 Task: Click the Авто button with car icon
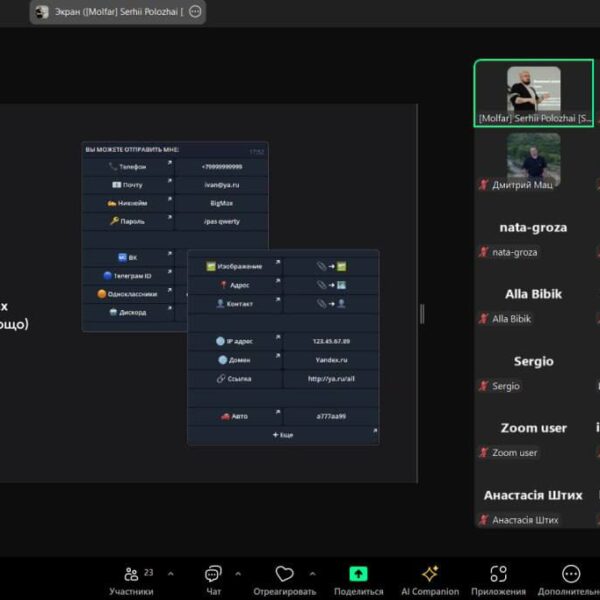click(235, 416)
